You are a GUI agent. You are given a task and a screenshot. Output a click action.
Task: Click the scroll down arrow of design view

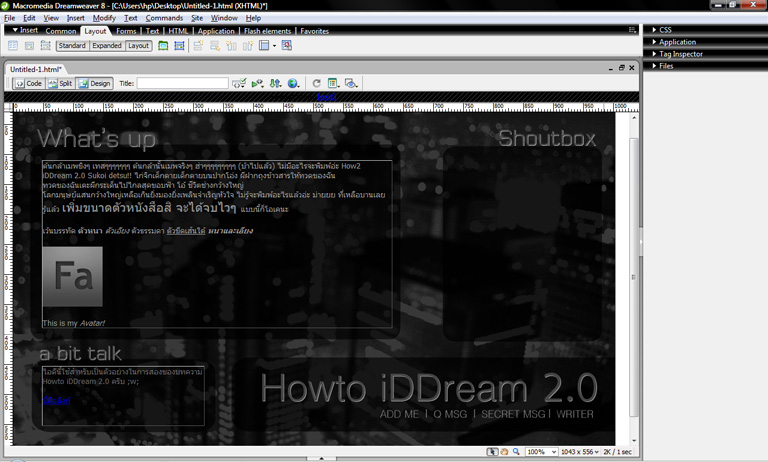point(634,441)
